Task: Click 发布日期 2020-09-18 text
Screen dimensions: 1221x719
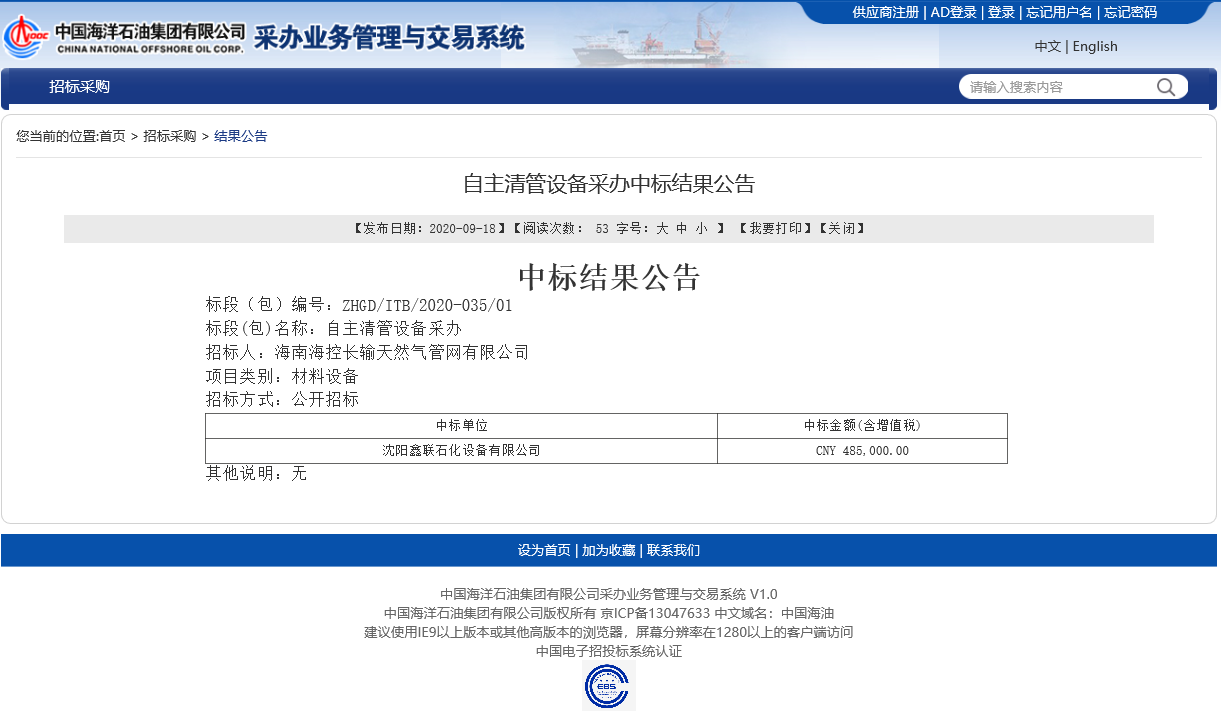Action: tap(429, 229)
